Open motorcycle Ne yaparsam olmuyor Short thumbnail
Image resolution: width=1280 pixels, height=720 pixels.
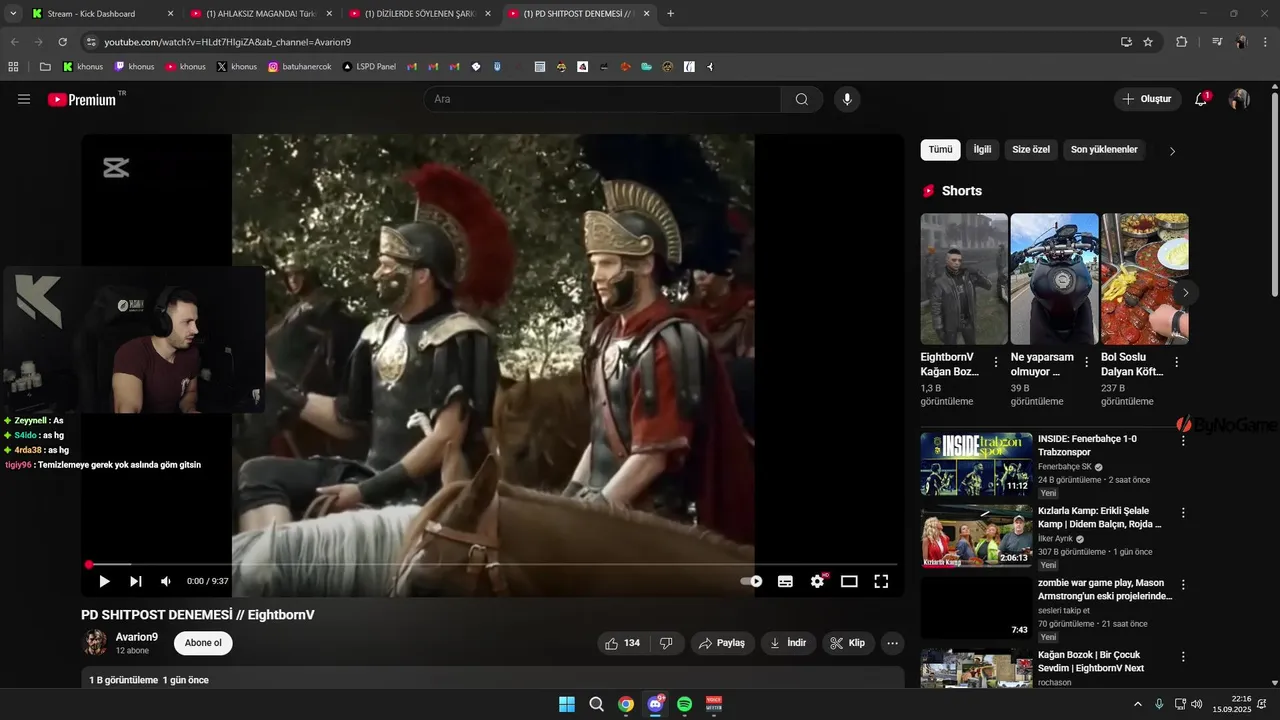pos(1054,279)
